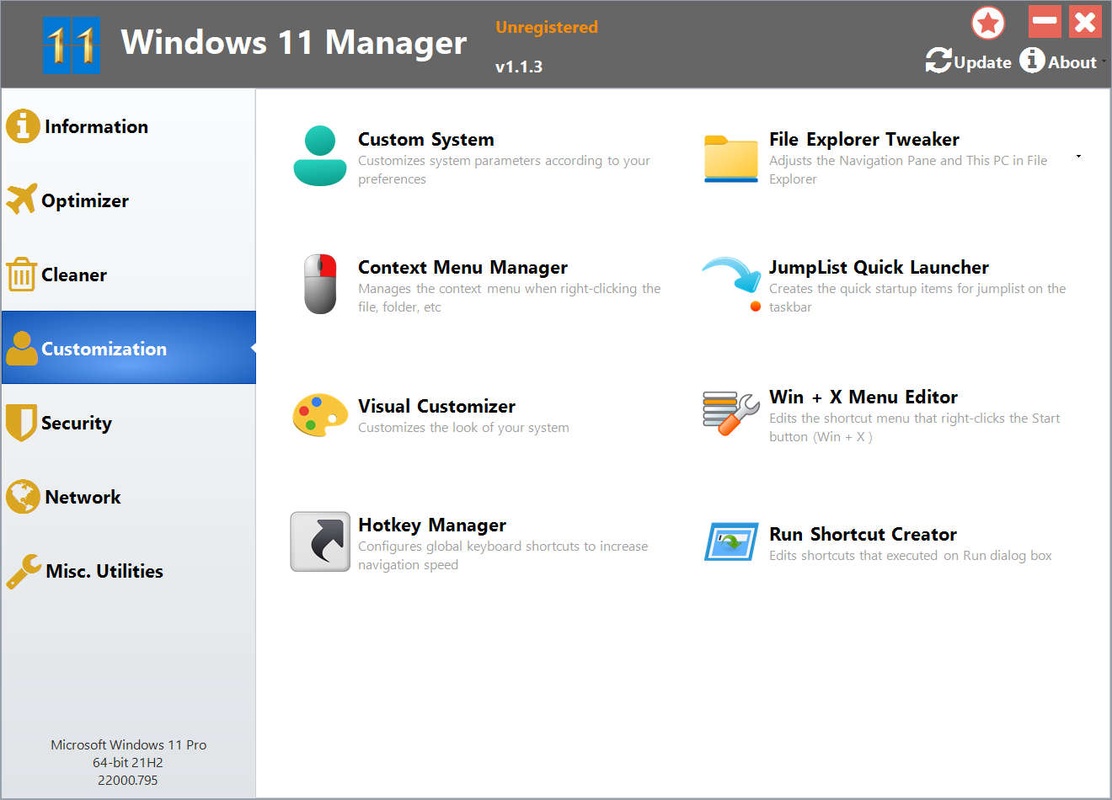Open Visual Customizer title link
The image size is (1112, 800).
coord(436,406)
